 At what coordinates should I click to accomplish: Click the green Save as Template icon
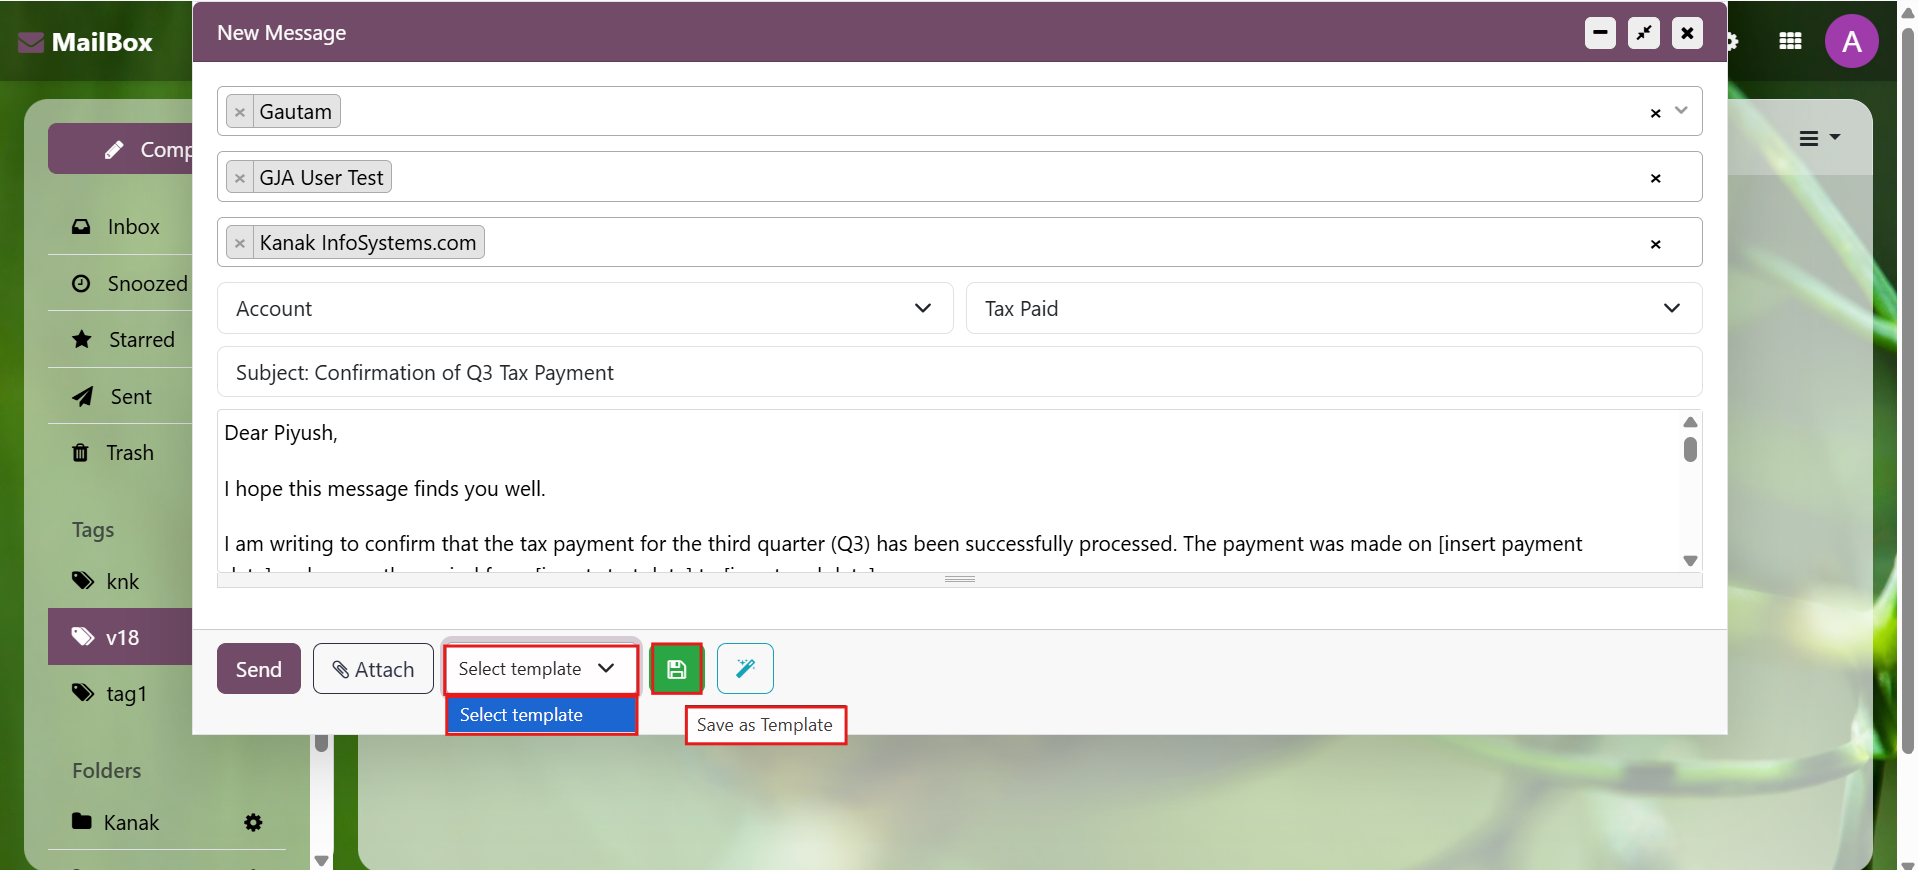point(677,669)
